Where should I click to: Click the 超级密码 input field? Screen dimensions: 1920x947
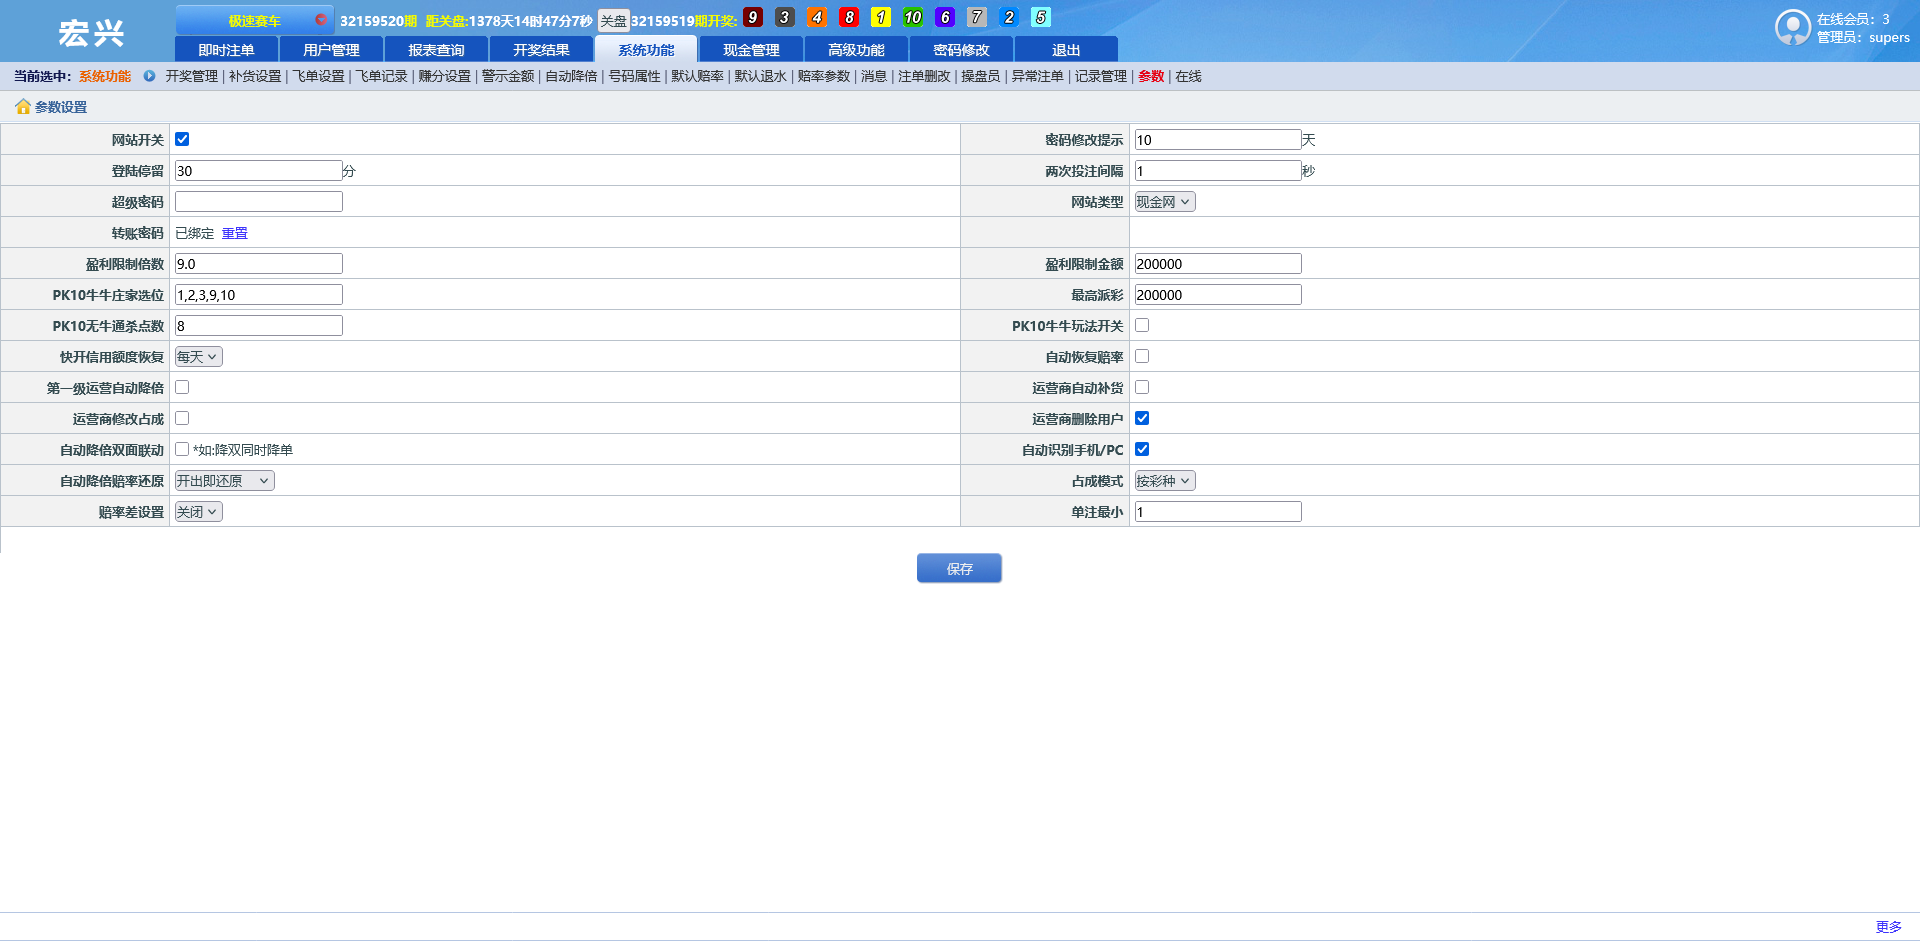point(259,202)
